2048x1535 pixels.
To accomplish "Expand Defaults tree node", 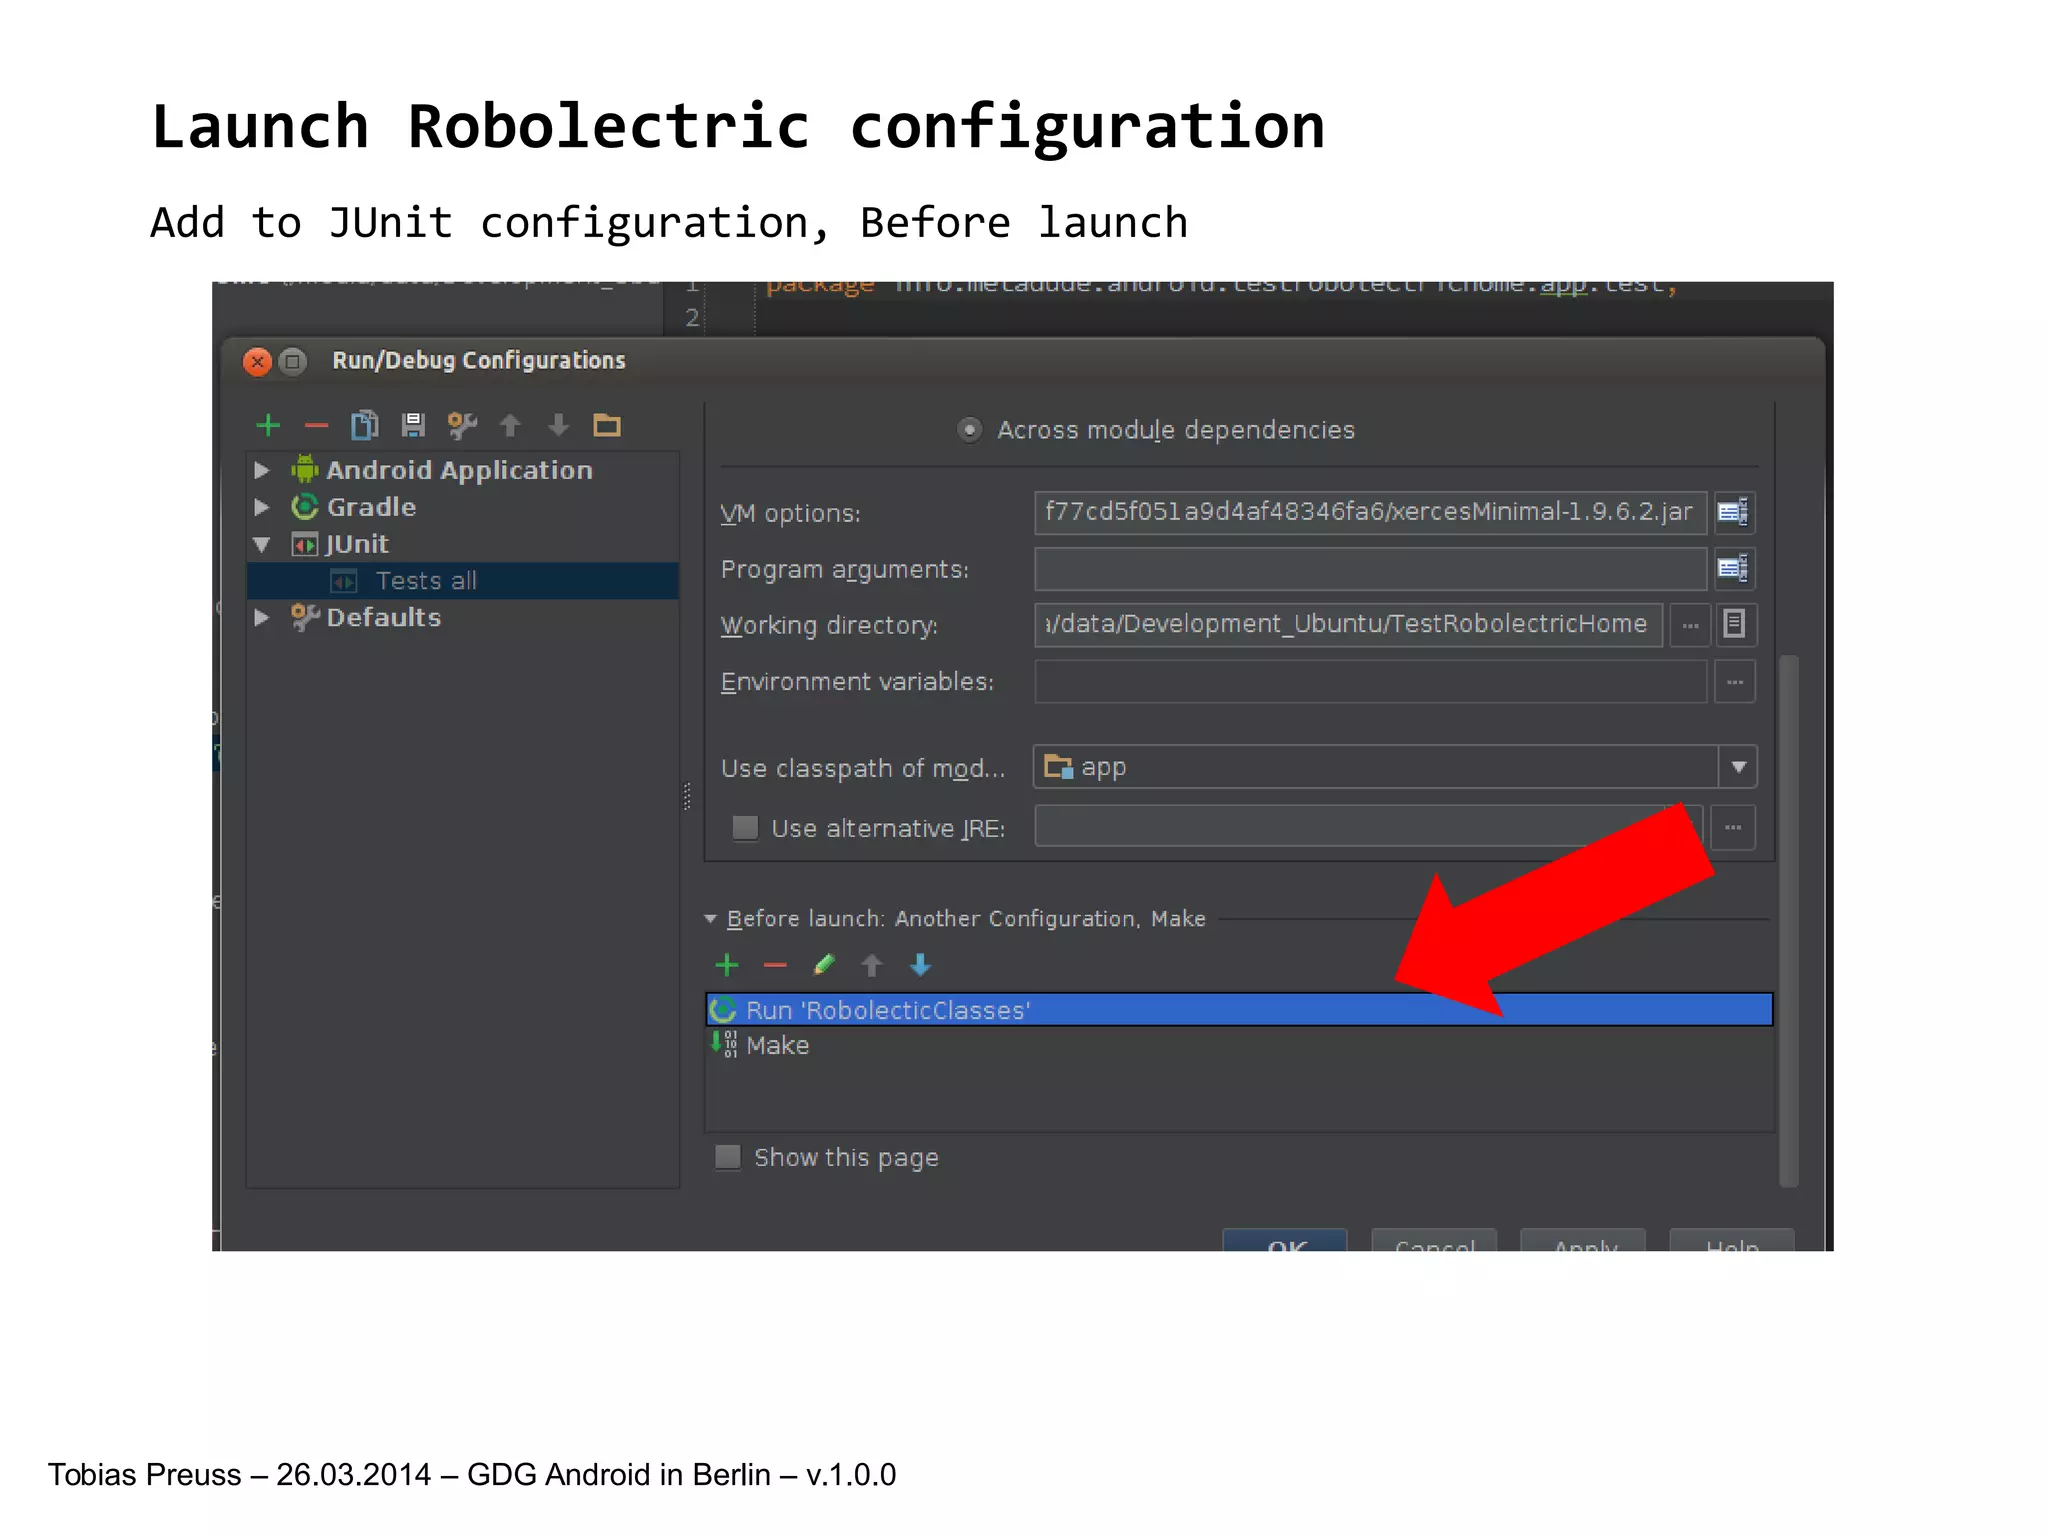I will click(262, 617).
